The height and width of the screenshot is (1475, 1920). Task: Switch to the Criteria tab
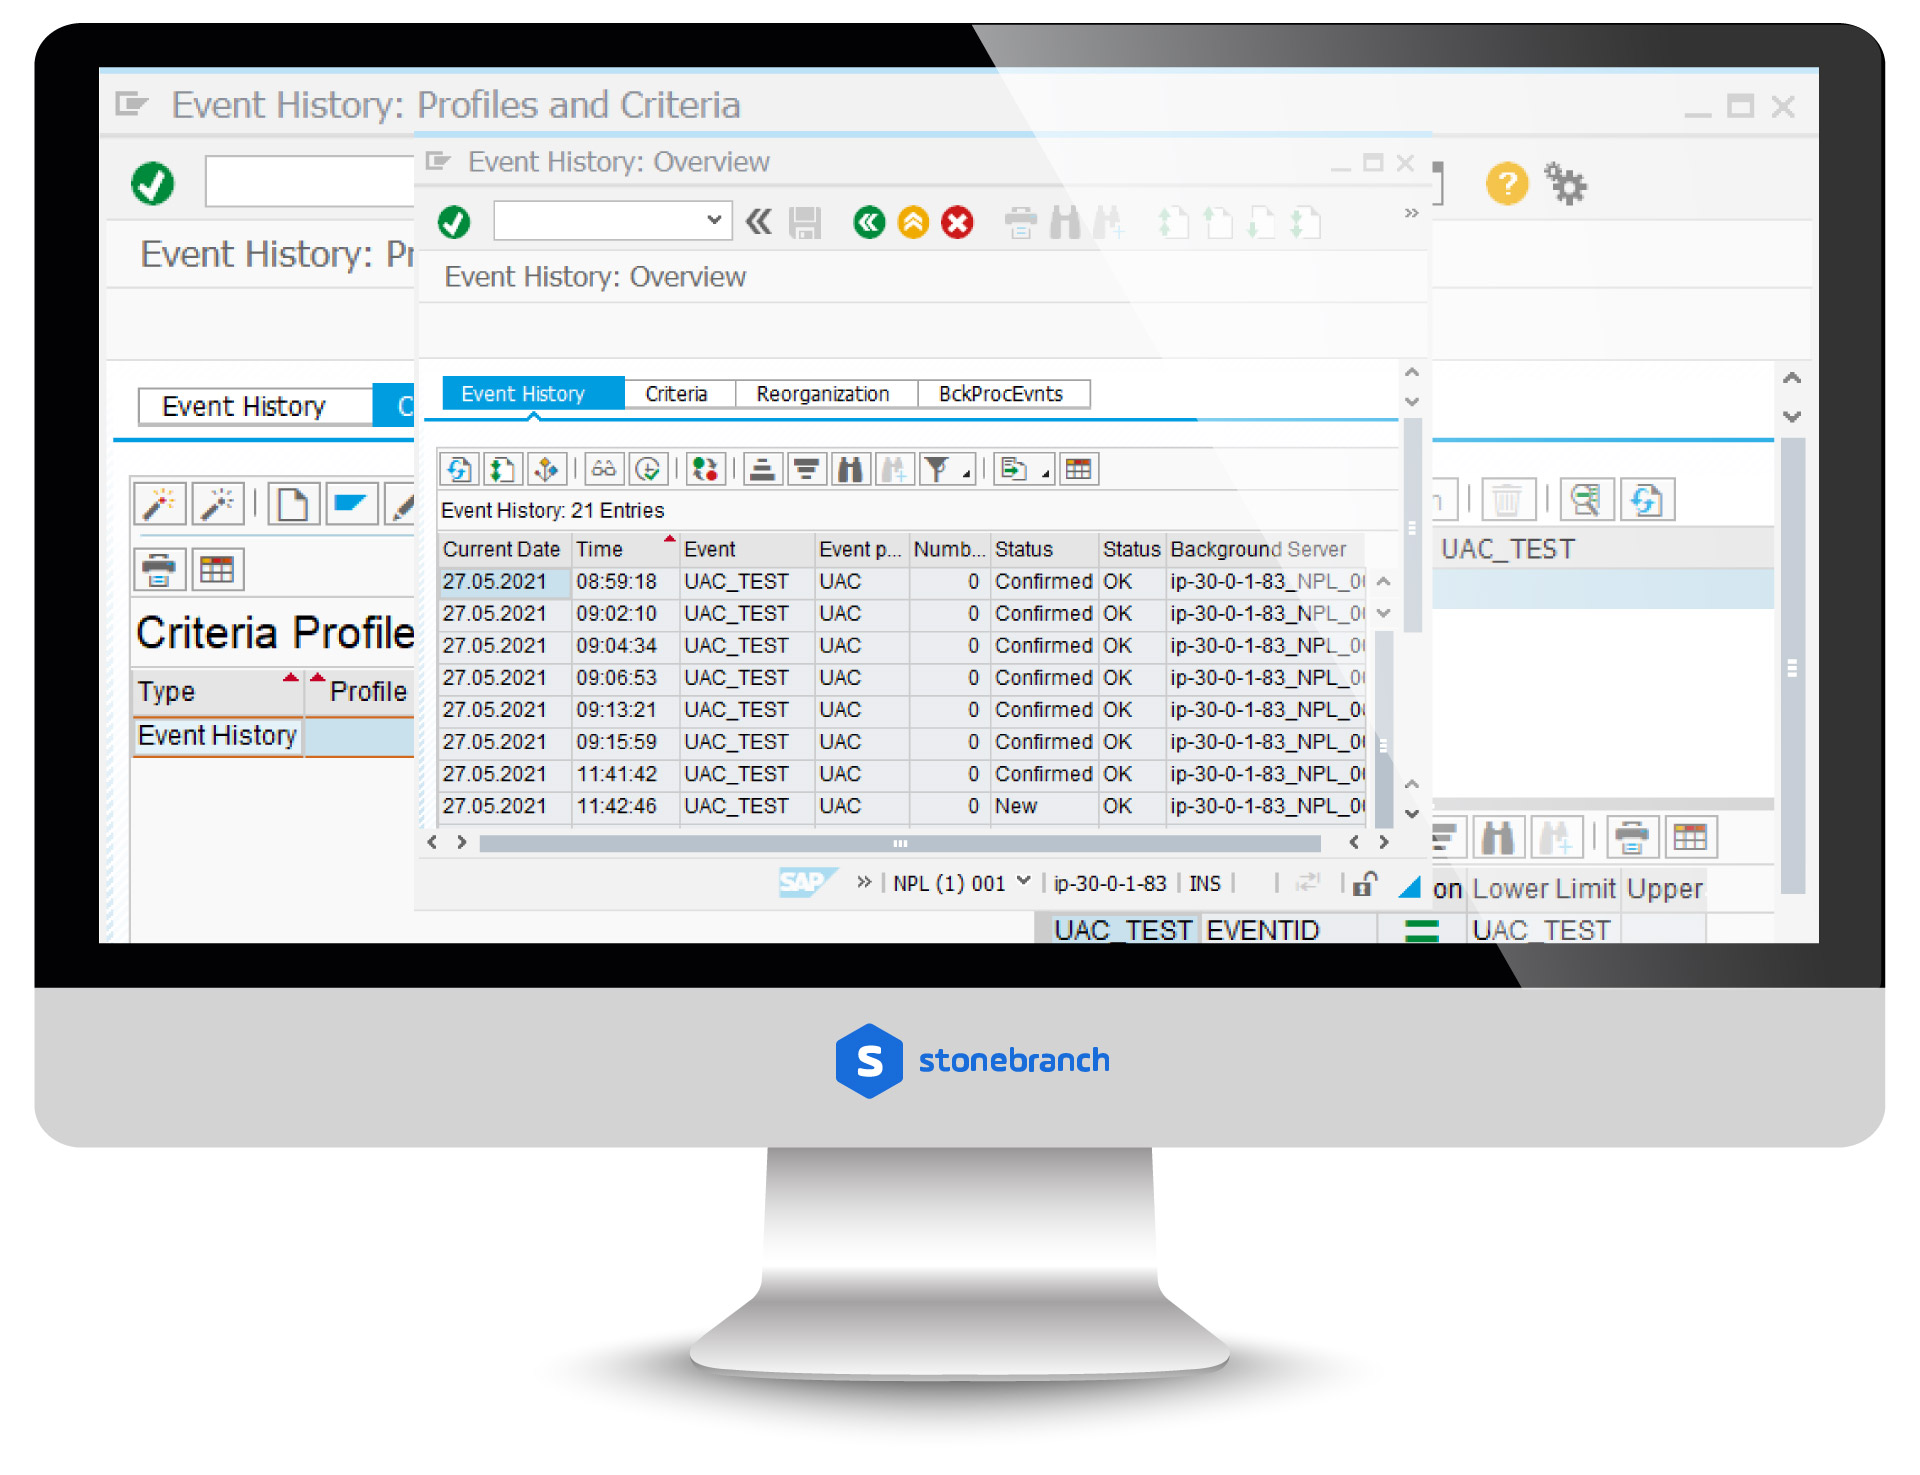point(677,394)
